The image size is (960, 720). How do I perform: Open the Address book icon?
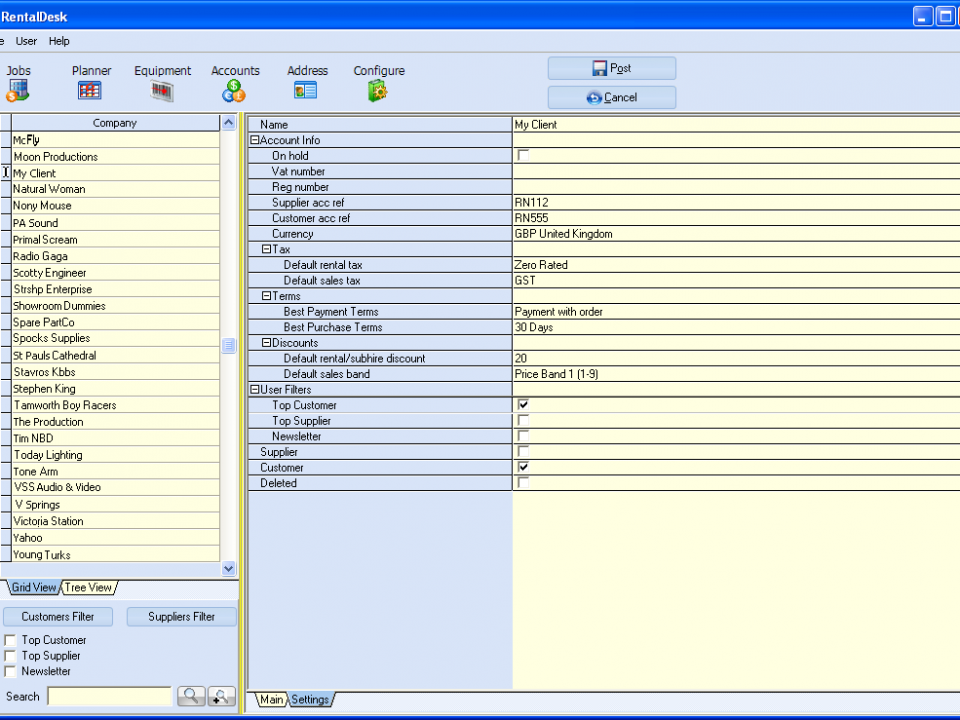click(306, 91)
